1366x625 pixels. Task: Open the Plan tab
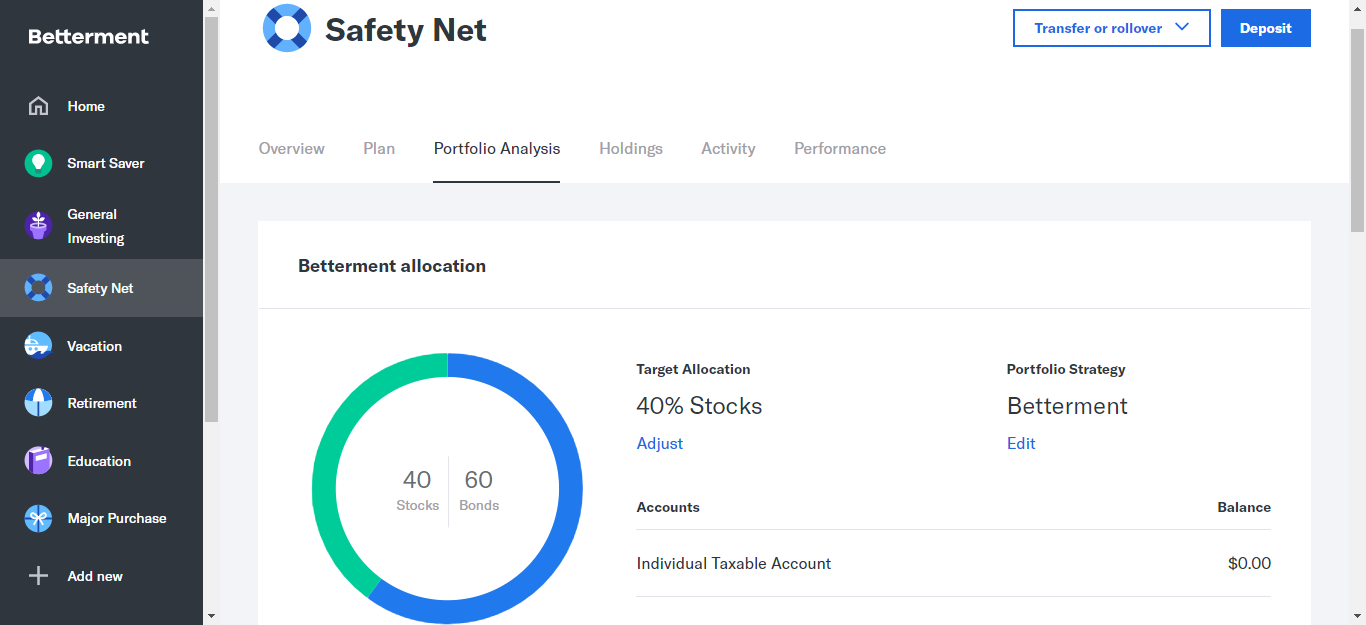point(379,148)
